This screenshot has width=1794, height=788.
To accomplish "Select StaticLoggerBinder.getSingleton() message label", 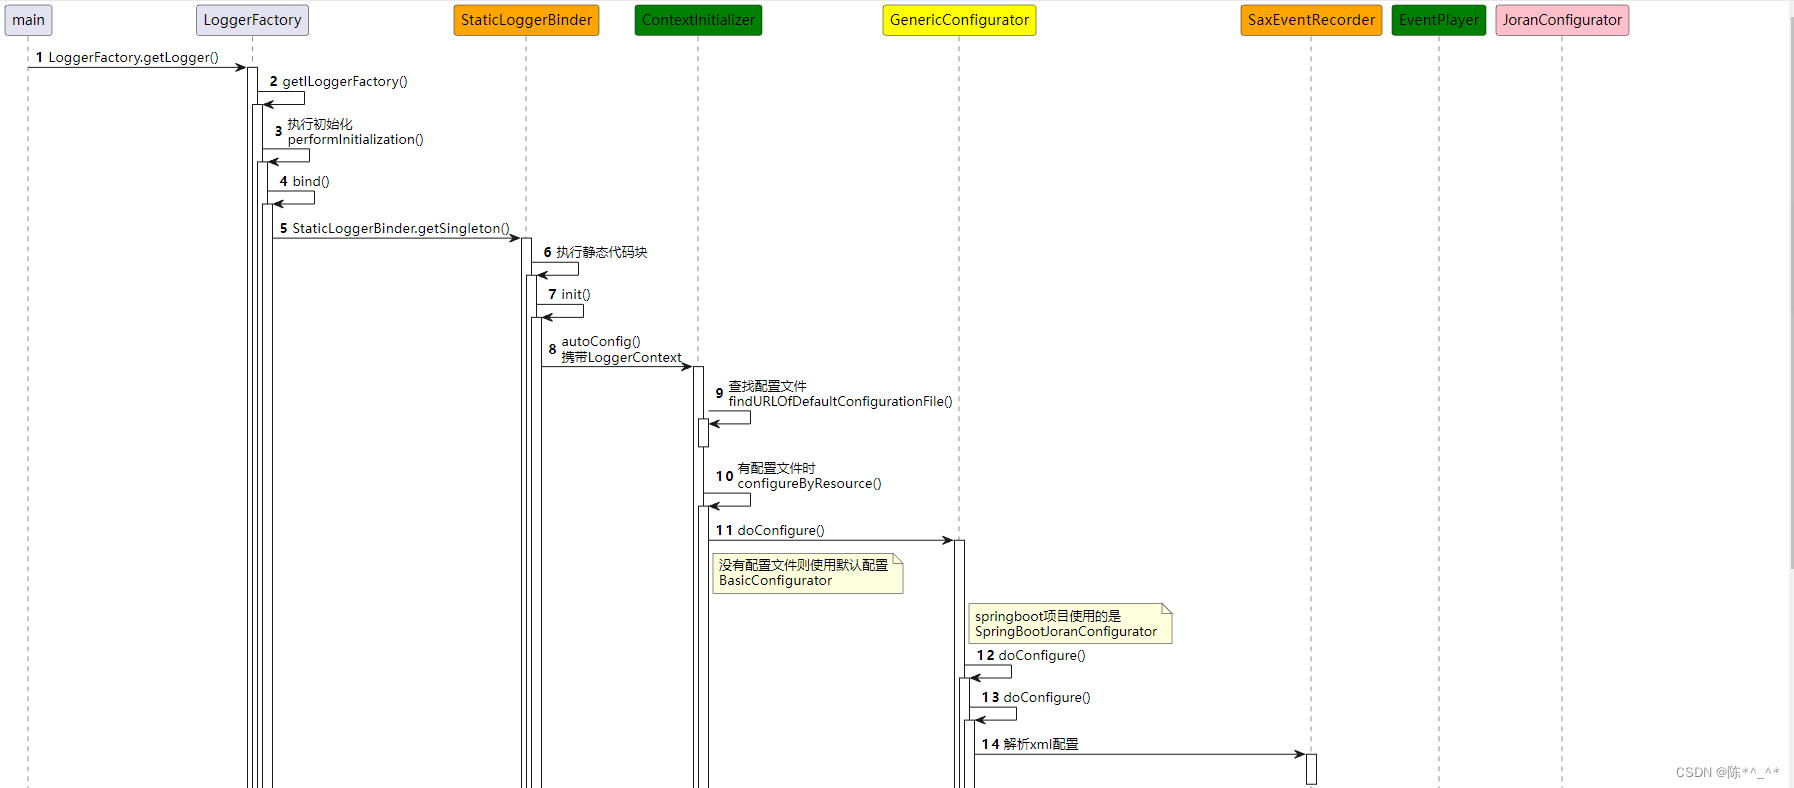I will (x=400, y=229).
